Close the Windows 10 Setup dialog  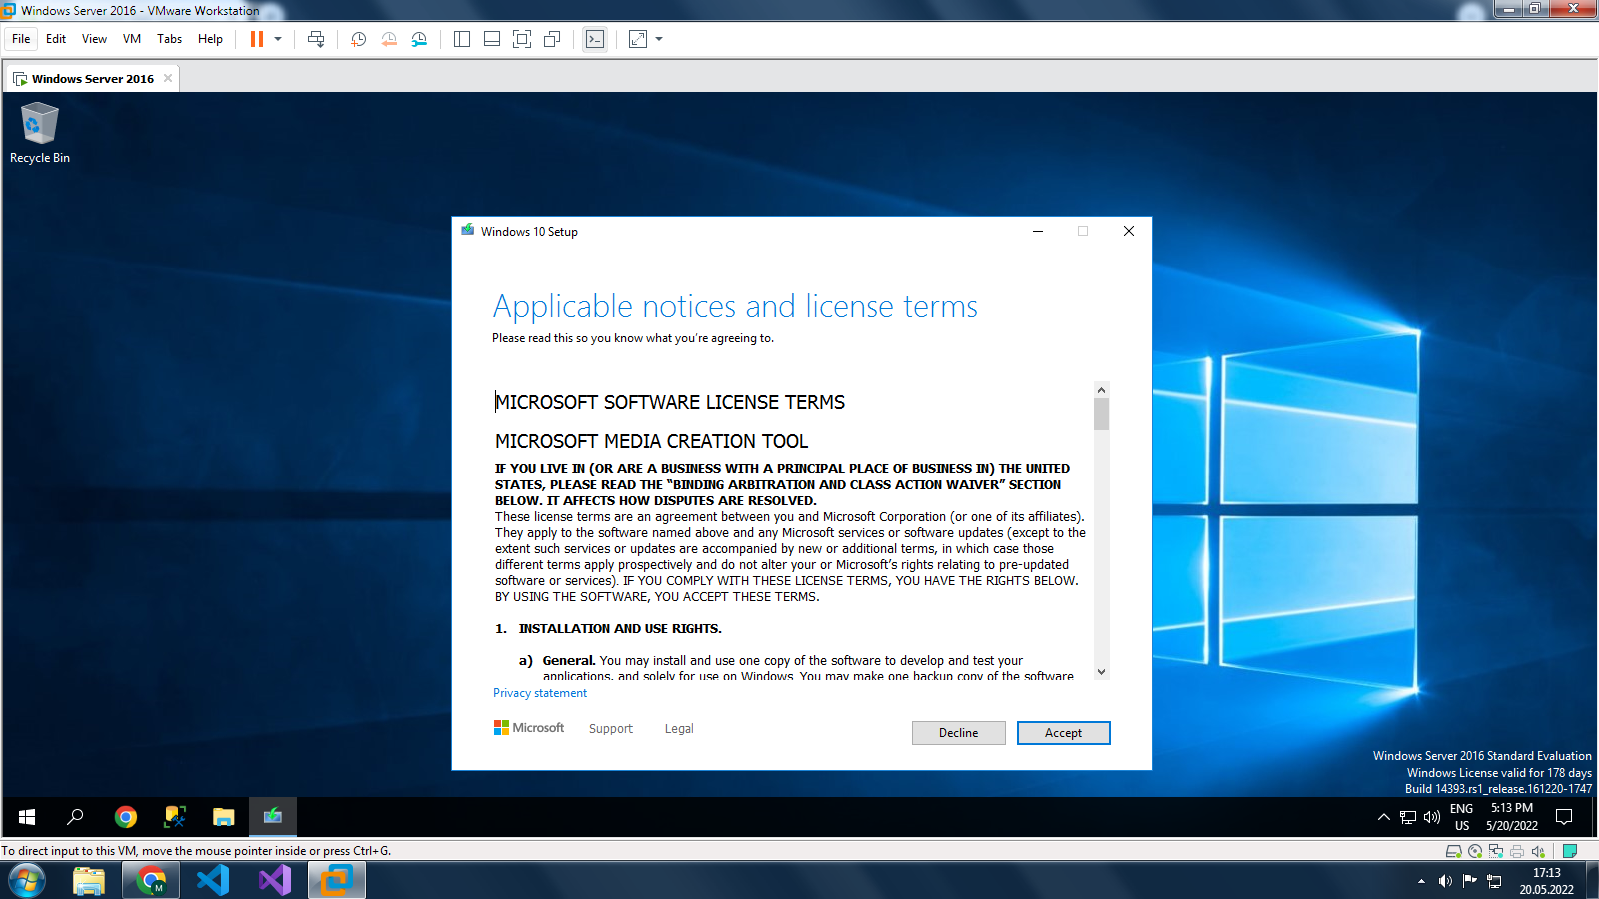pyautogui.click(x=1129, y=231)
